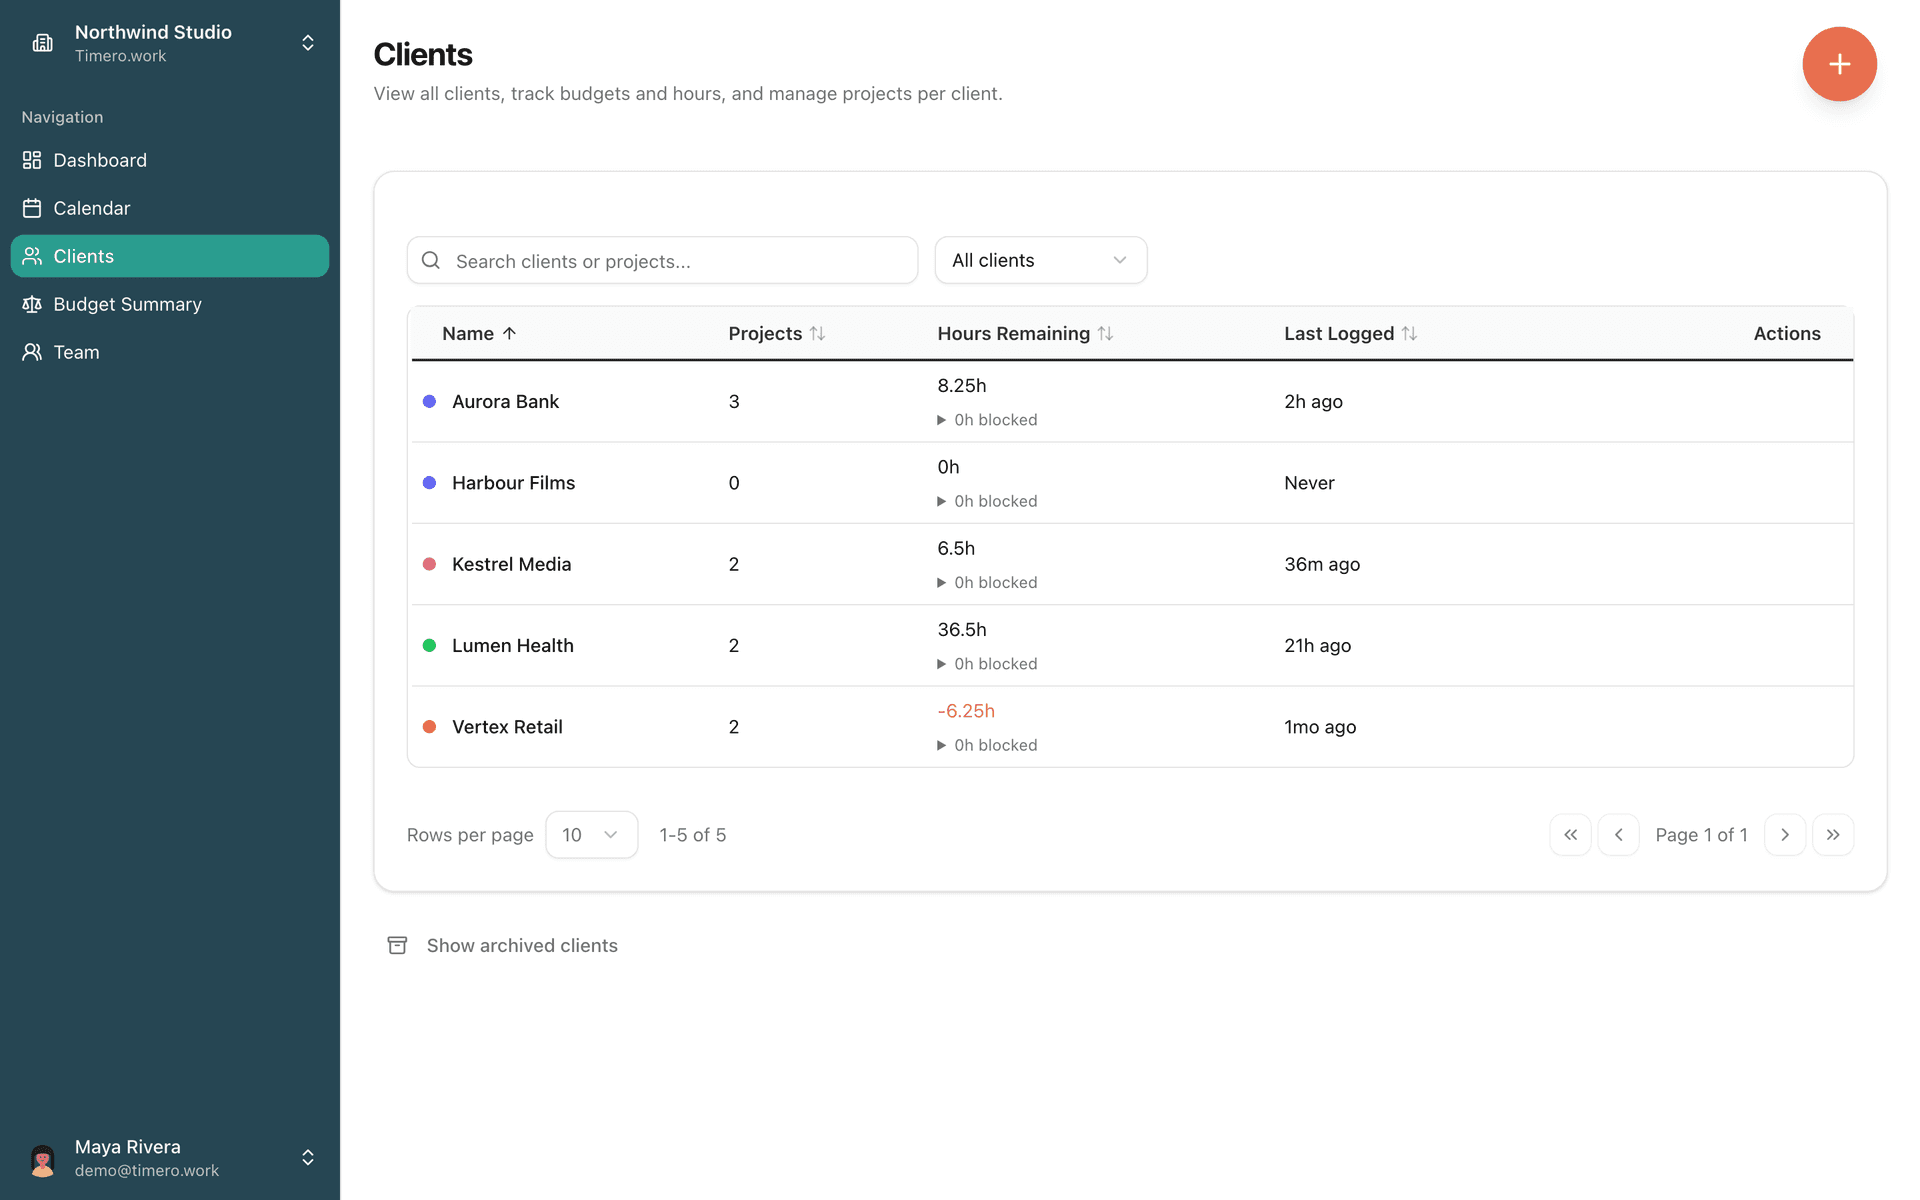Open the Aurora Bank client
This screenshot has height=1200, width=1920.
click(505, 401)
